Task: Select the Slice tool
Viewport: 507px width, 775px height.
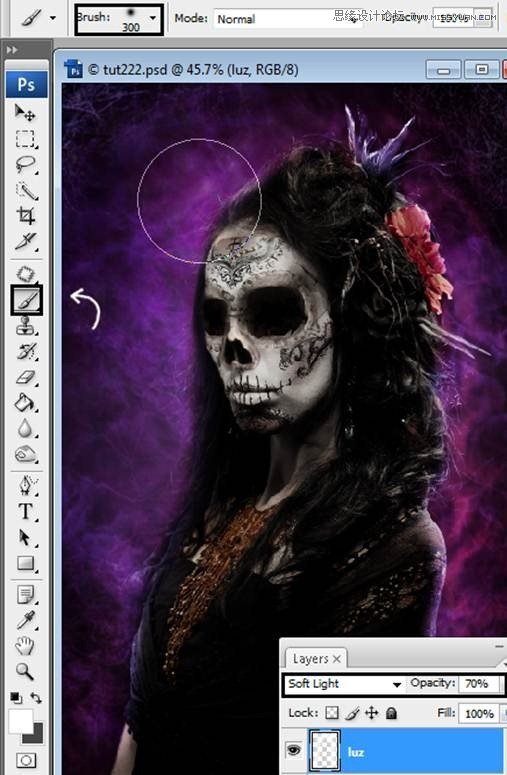Action: 25,241
